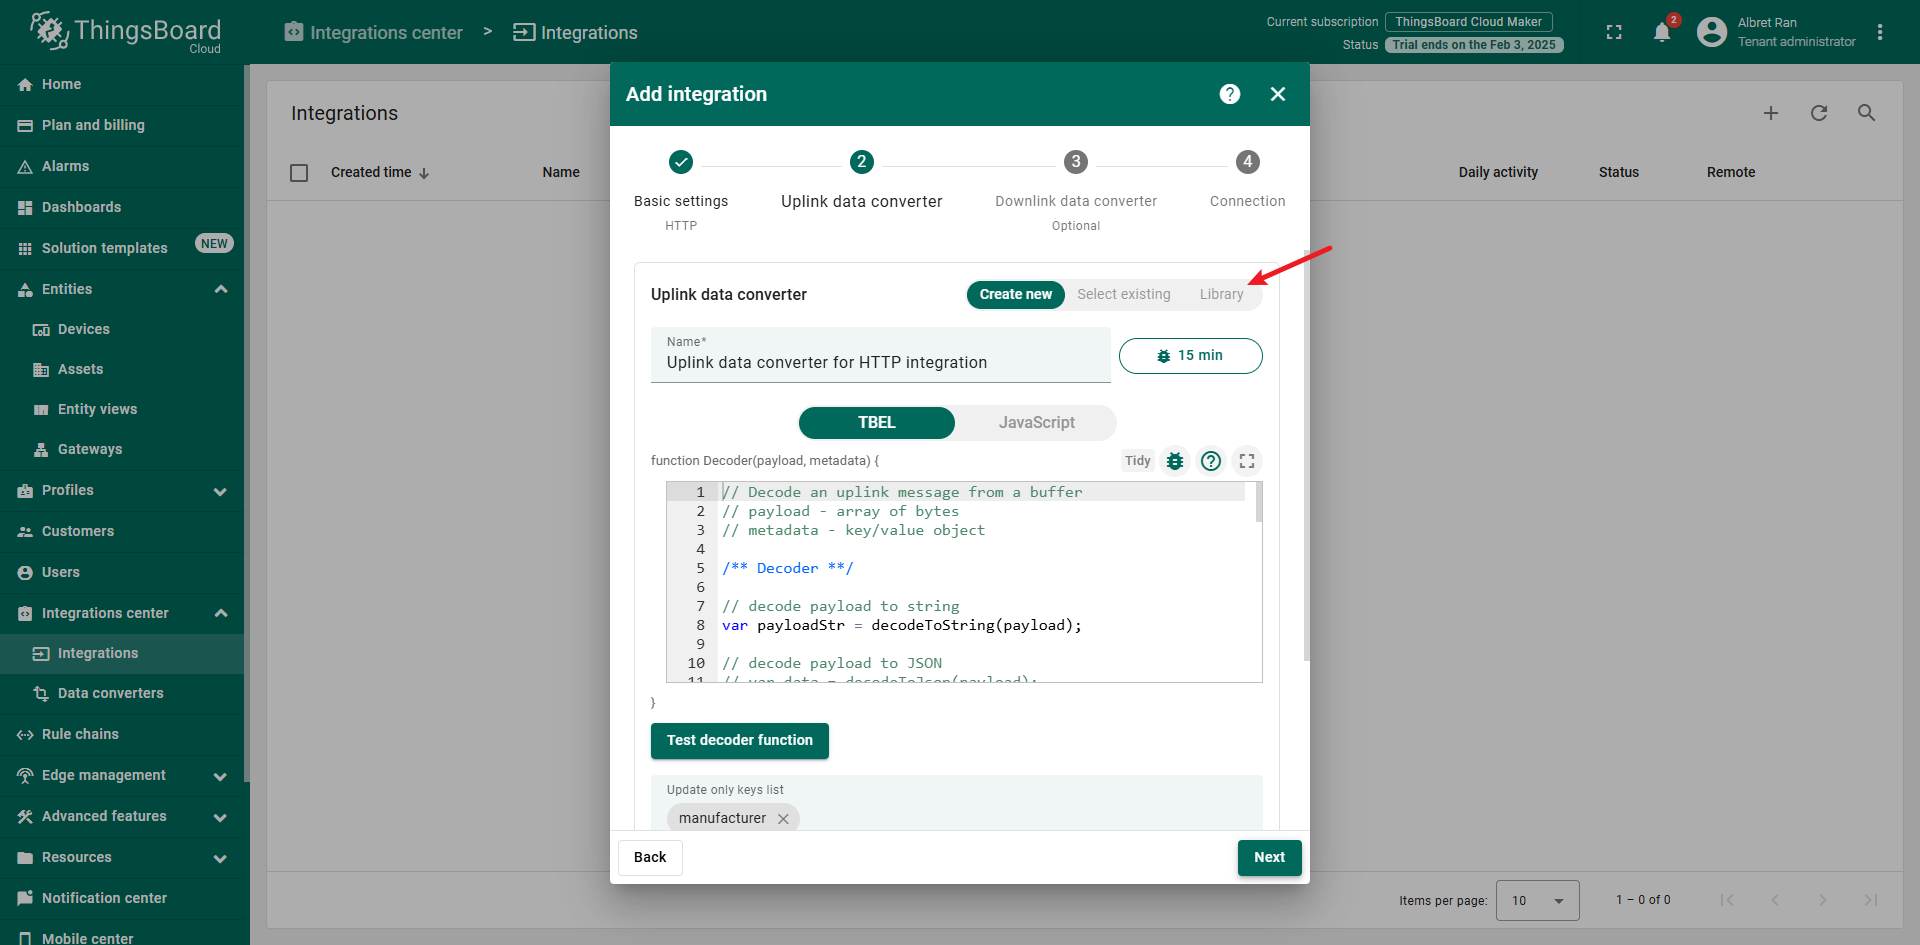The image size is (1920, 945).
Task: Open Customers page
Action: 121,531
